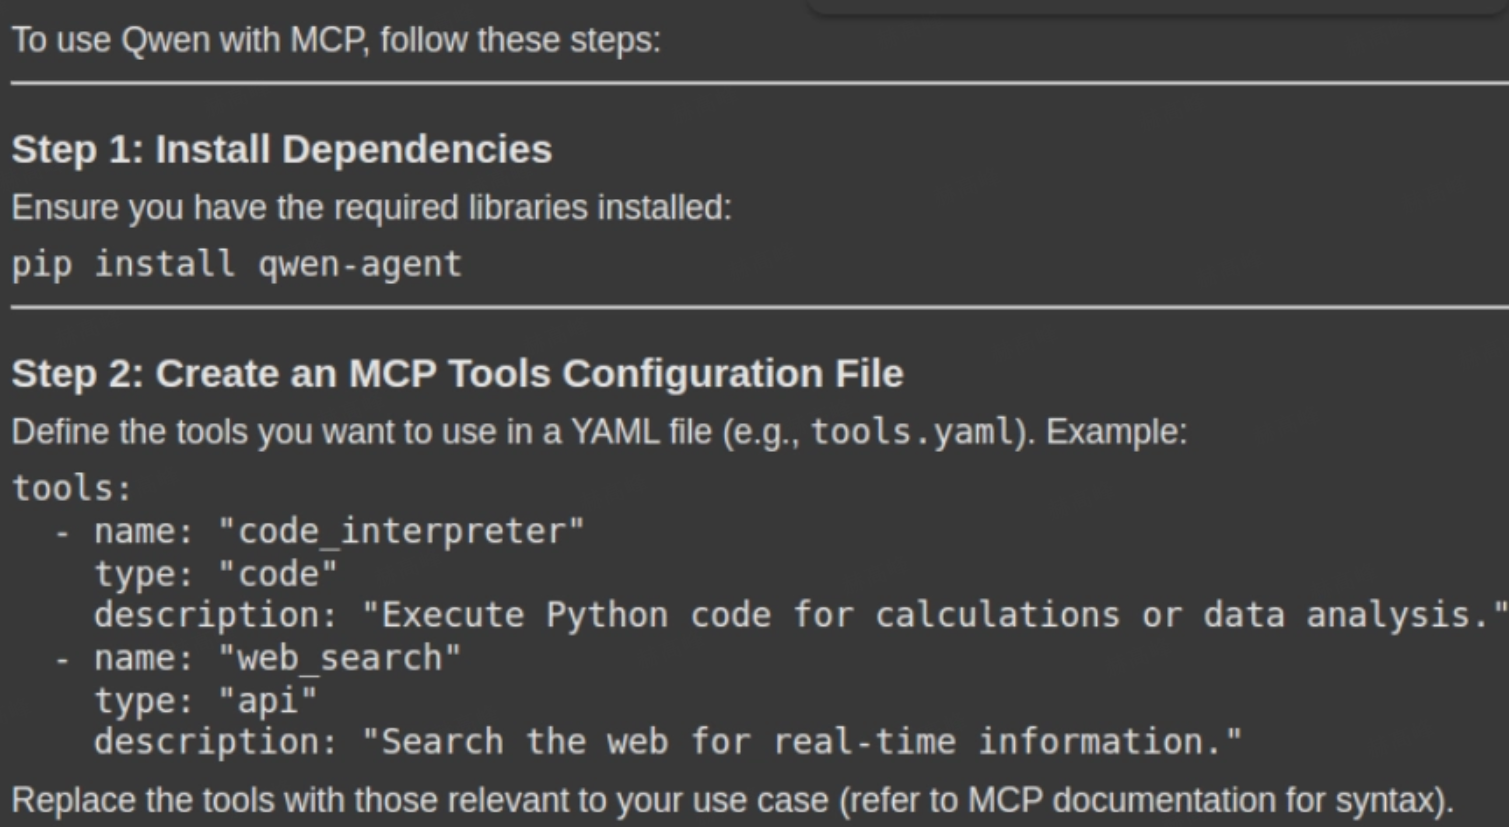Click the 'To use Qwen with MCP' intro line
The height and width of the screenshot is (827, 1509).
click(x=336, y=41)
